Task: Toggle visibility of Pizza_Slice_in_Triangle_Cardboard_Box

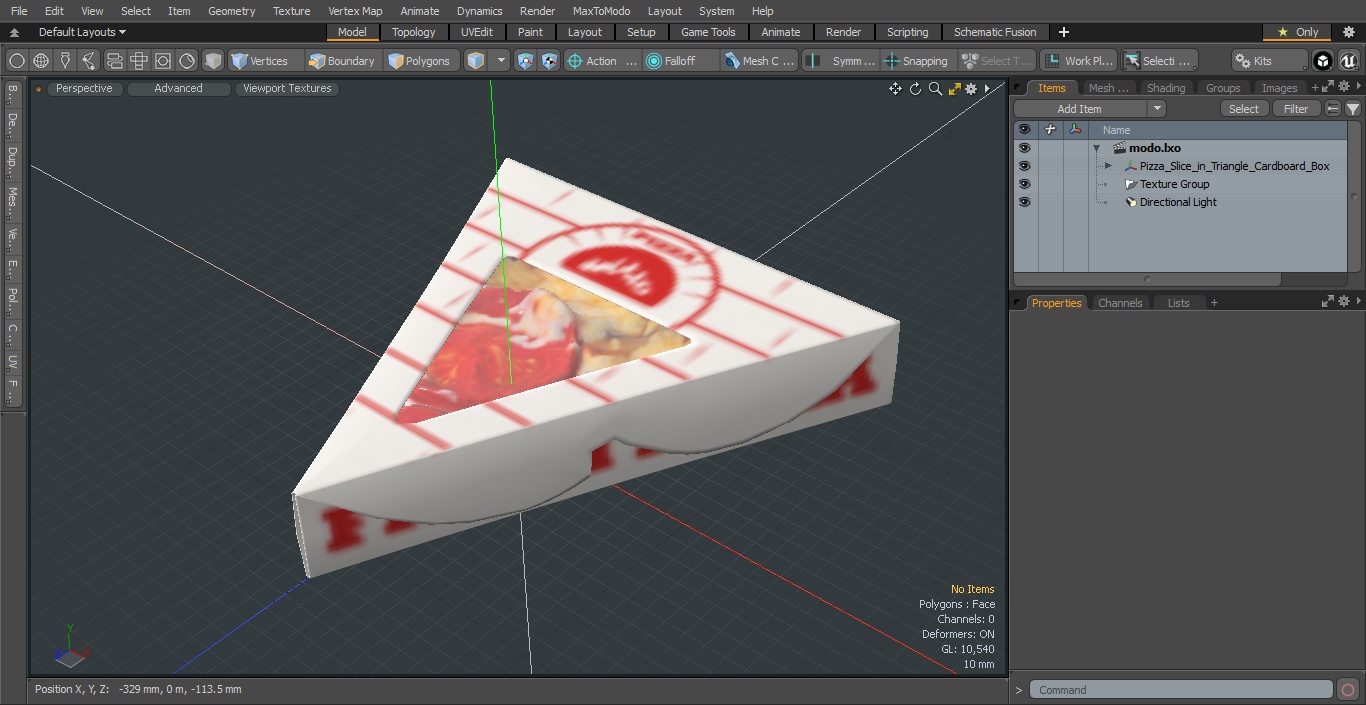Action: tap(1024, 166)
